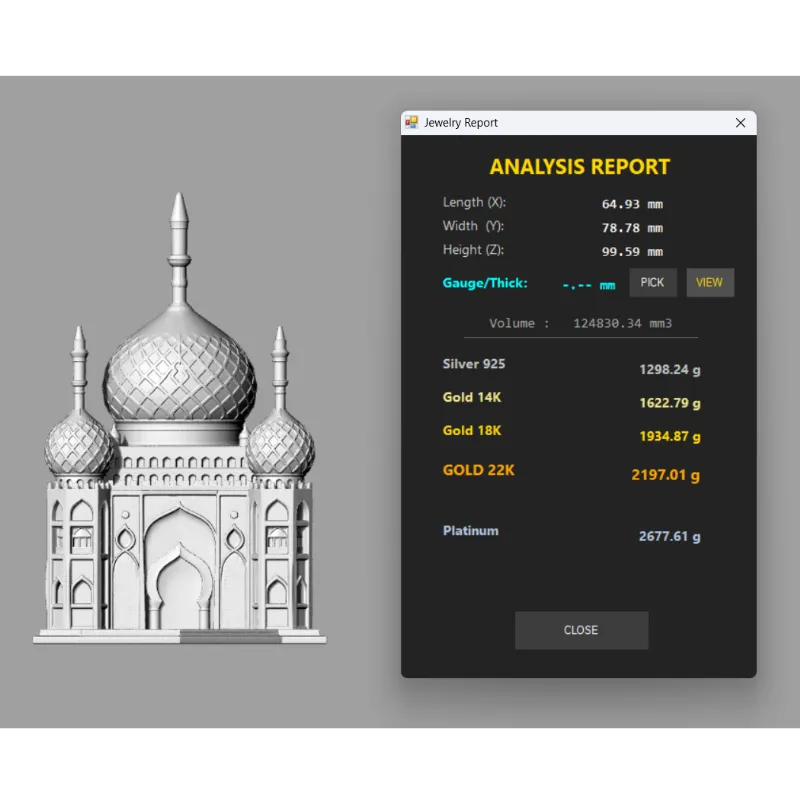This screenshot has height=800, width=800.
Task: Click the Height (Z) value 99.59 mm
Action: click(x=632, y=252)
